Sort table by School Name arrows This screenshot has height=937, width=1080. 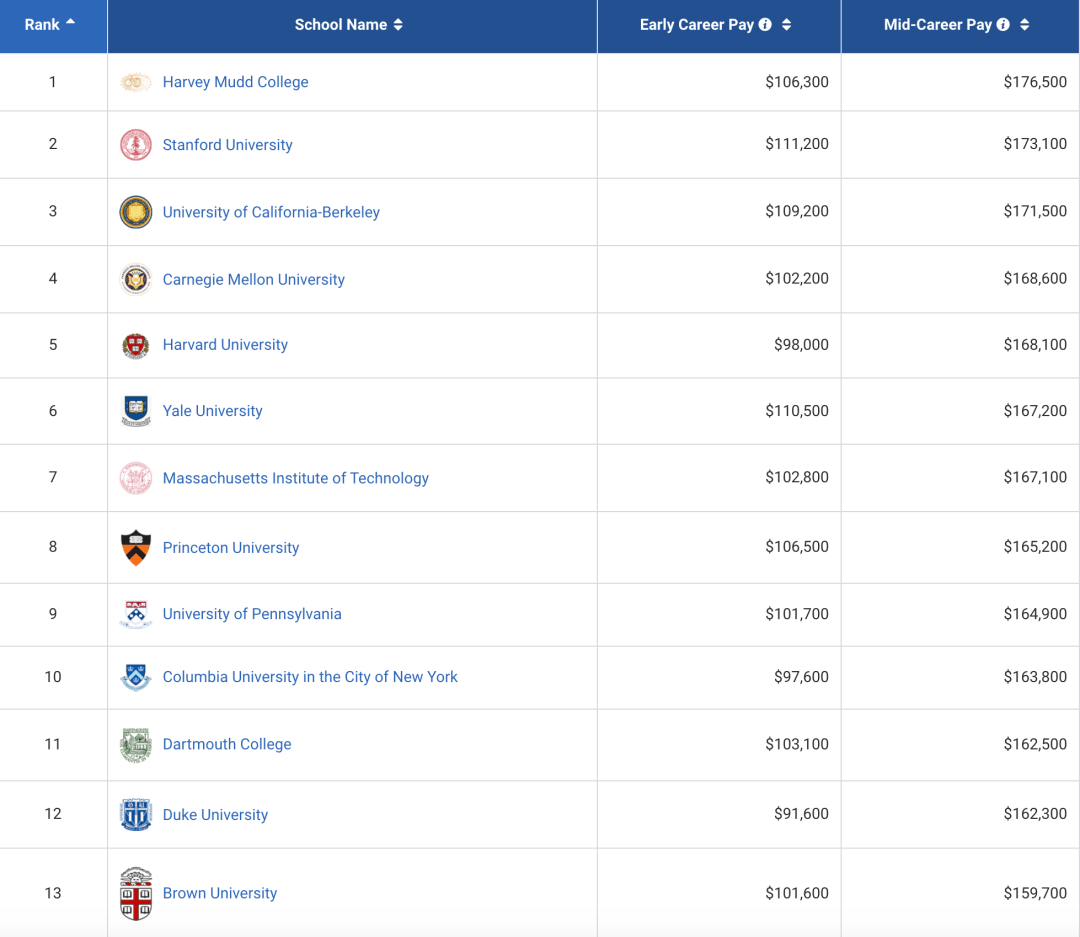[398, 25]
